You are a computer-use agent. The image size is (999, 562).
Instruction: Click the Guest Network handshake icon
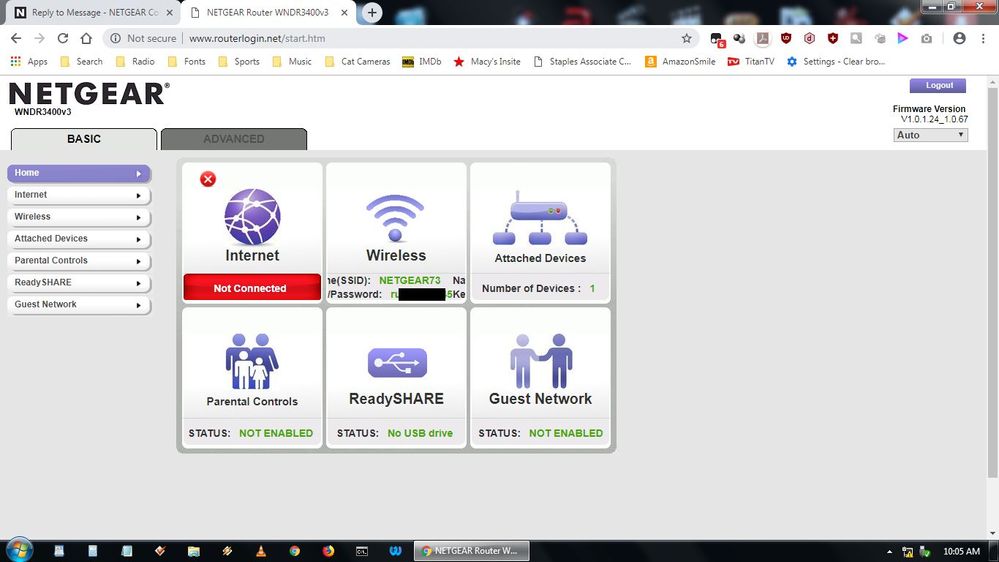[540, 361]
